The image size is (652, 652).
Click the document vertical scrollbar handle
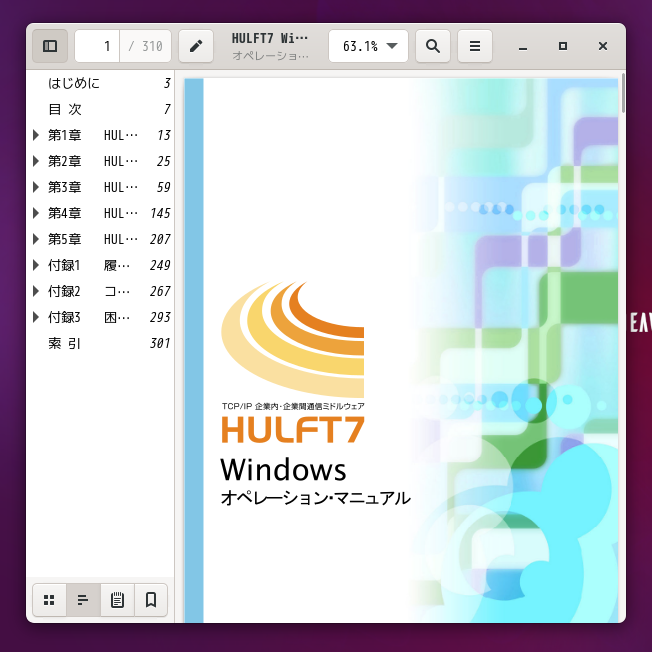pos(623,93)
